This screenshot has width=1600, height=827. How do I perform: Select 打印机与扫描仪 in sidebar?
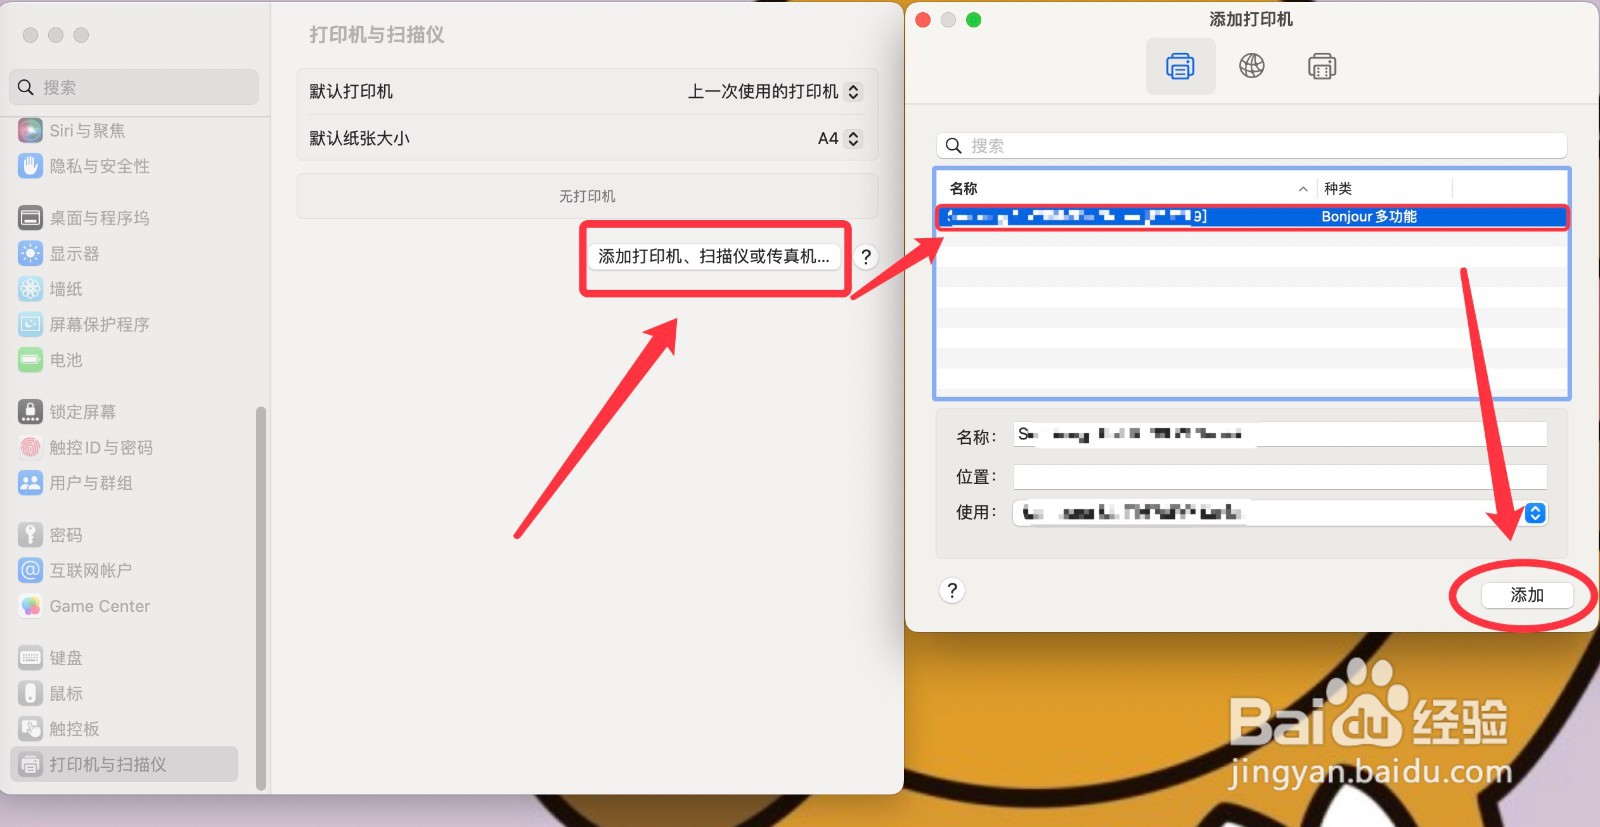coord(125,765)
